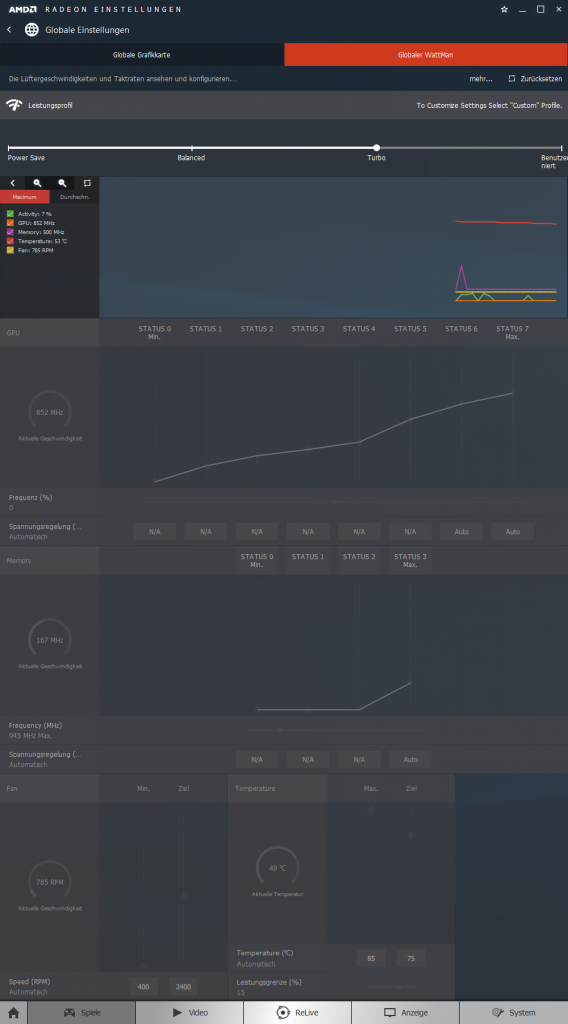Open the Video section

(x=190, y=1013)
